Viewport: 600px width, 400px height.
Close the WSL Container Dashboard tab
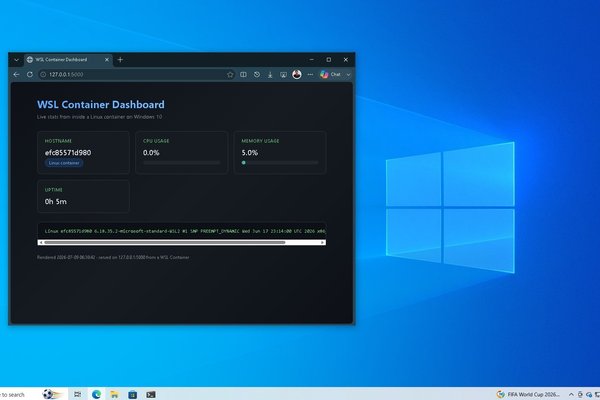(107, 60)
